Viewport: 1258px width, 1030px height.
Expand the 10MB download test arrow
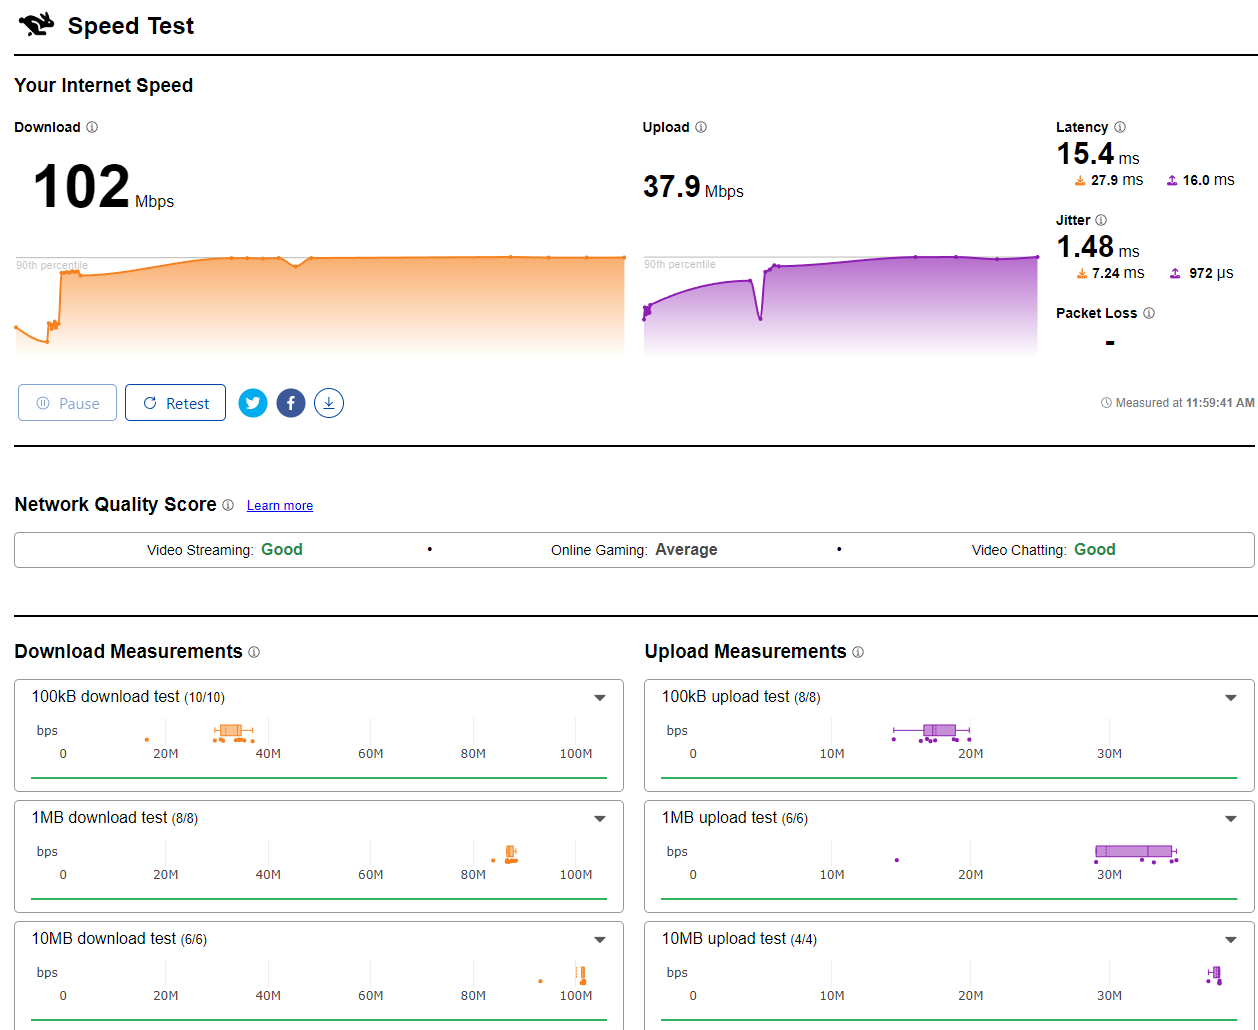600,940
